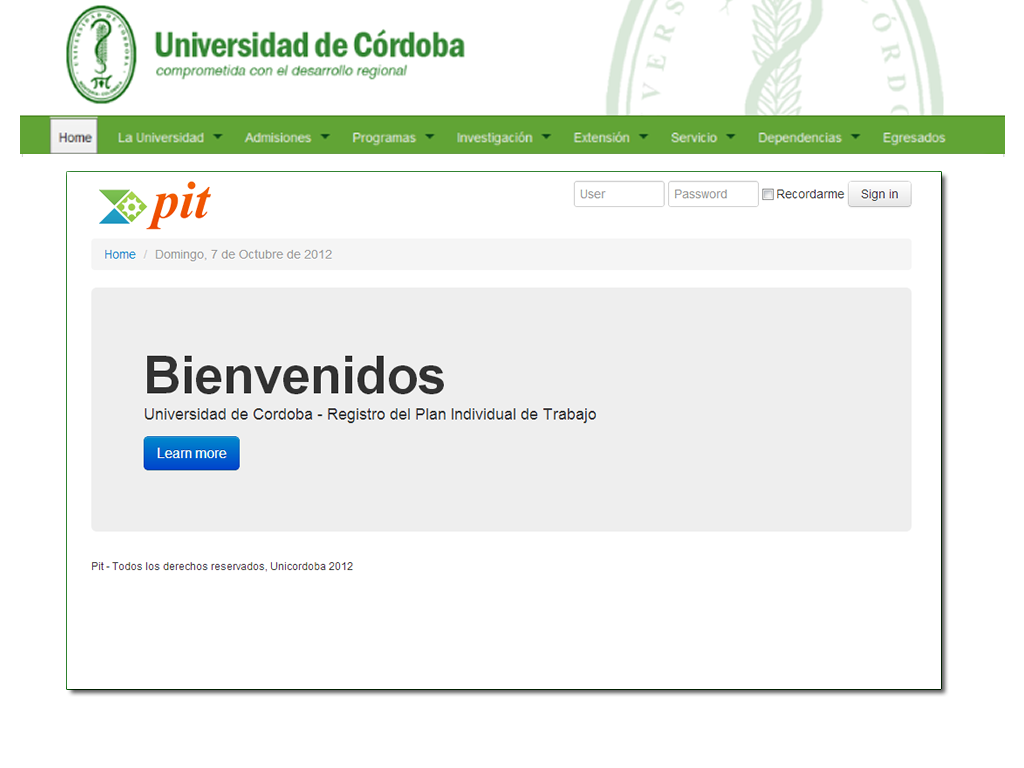
Task: Focus the User input field
Action: [x=619, y=194]
